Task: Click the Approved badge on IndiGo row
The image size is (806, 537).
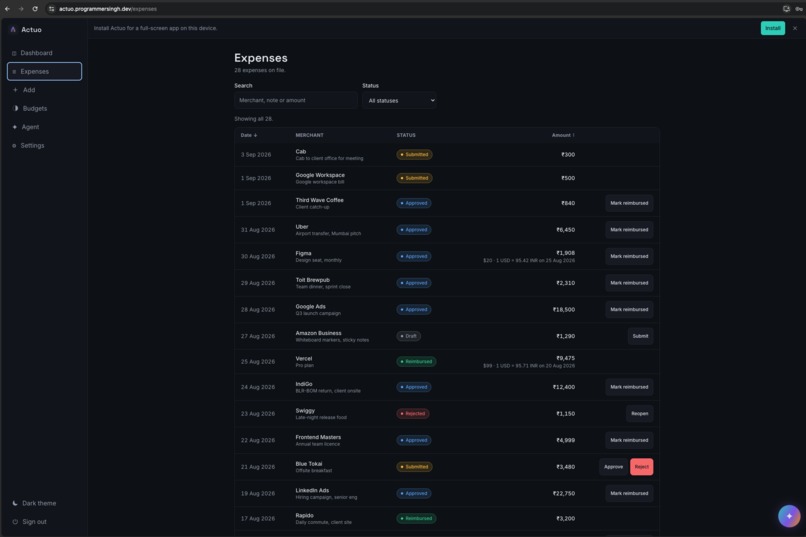Action: pyautogui.click(x=414, y=387)
